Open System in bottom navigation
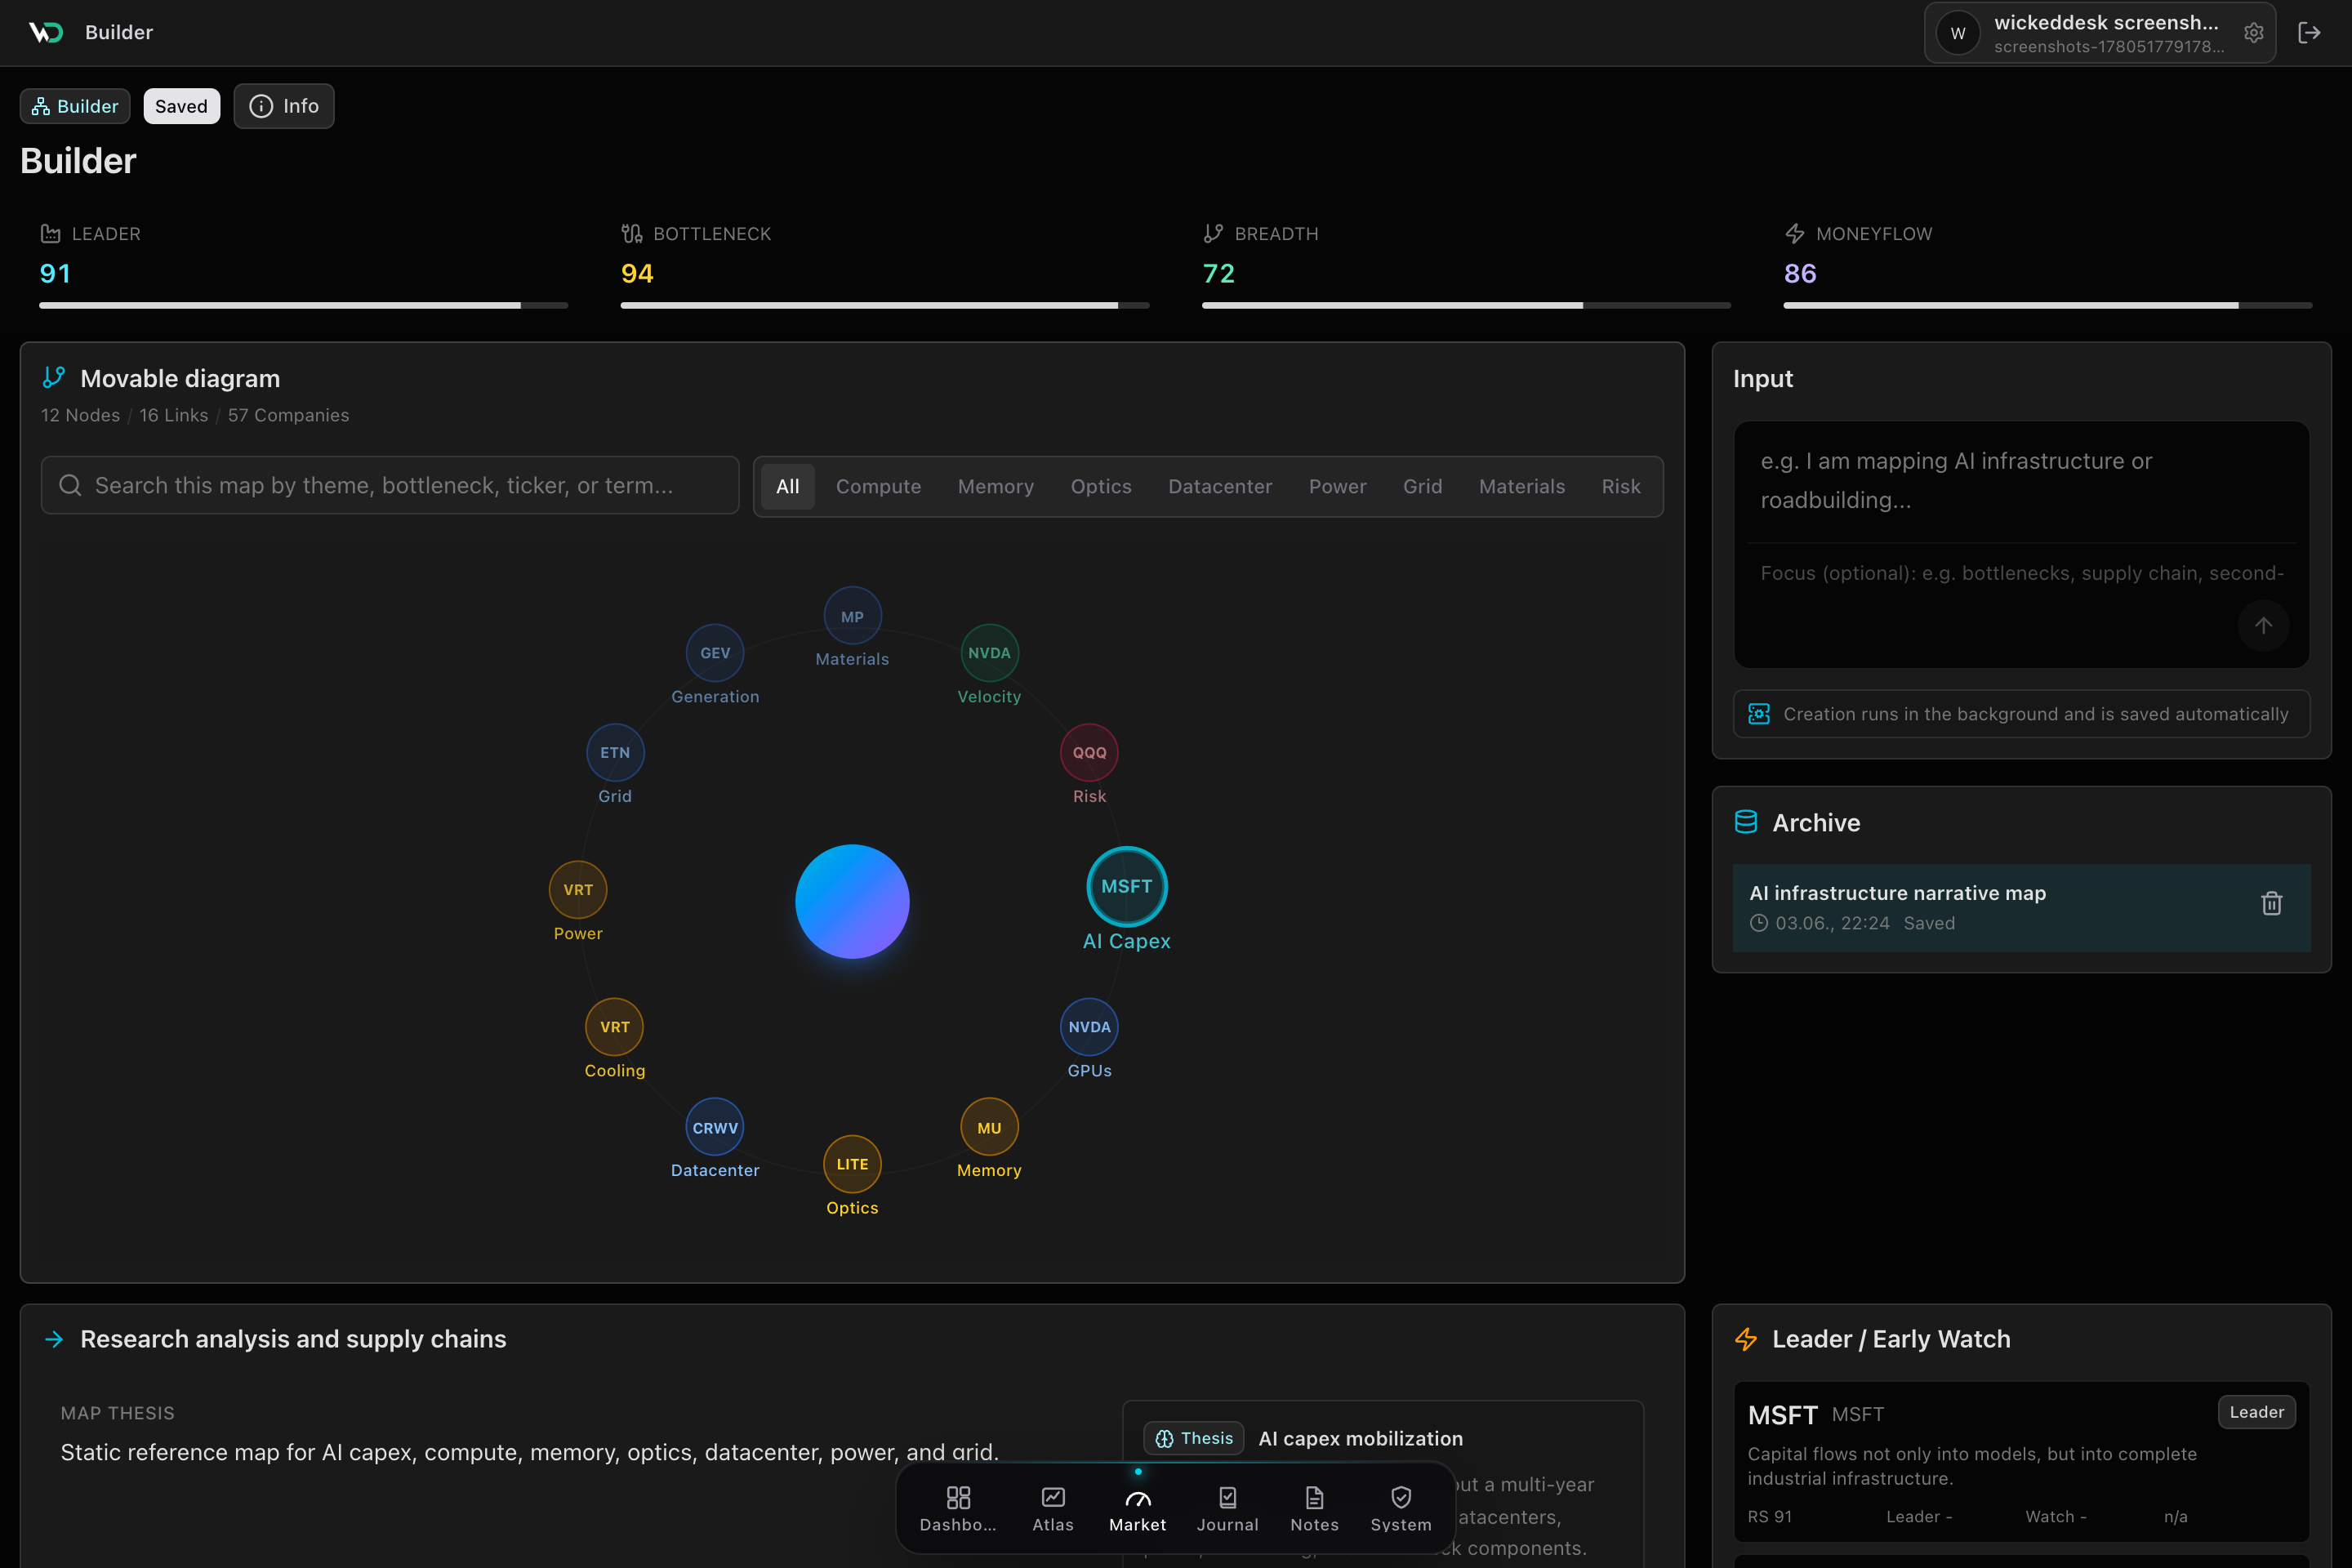Screen dimensions: 2352x1568 pyautogui.click(x=1401, y=1508)
